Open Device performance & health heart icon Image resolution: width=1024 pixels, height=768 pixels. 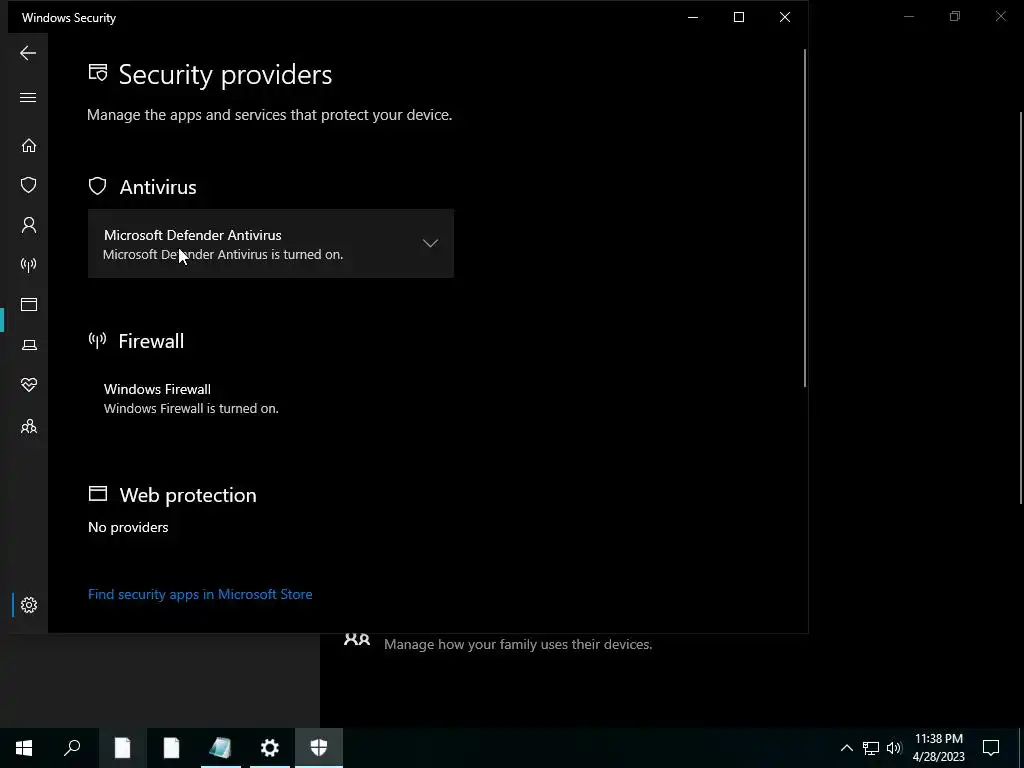(x=29, y=385)
